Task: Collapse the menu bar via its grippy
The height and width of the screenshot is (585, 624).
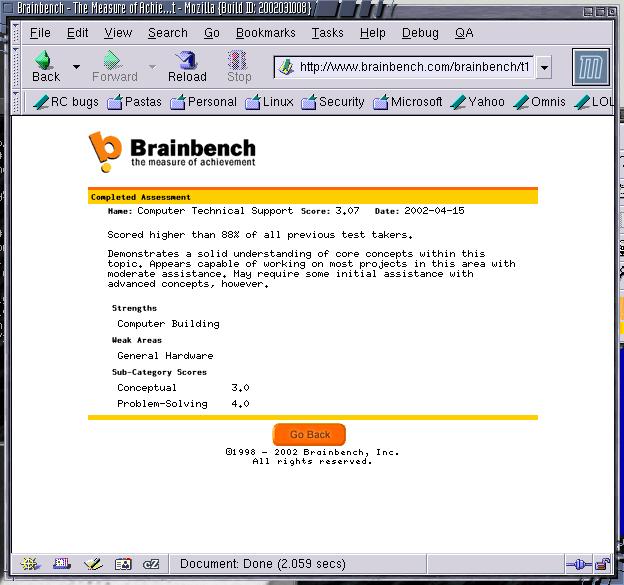Action: pyautogui.click(x=16, y=33)
